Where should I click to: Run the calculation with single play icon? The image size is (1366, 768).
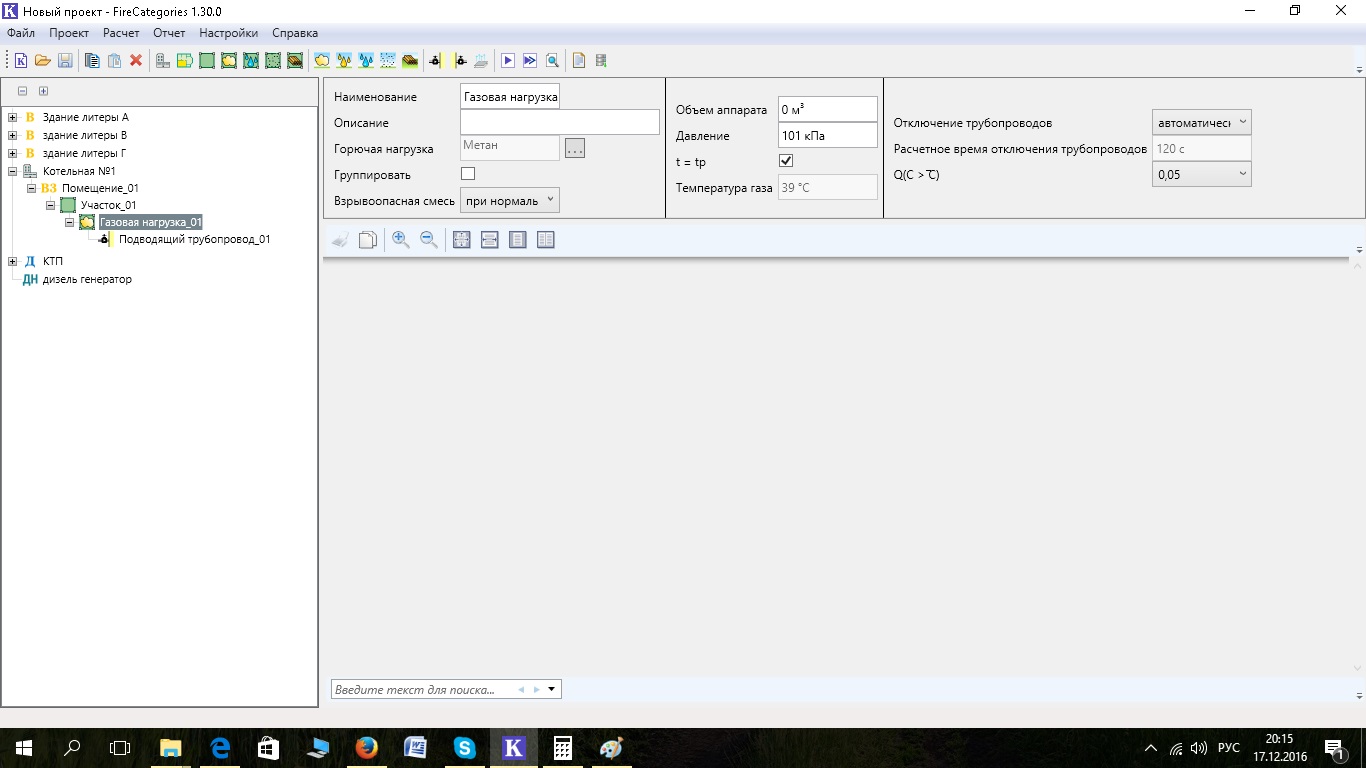click(x=508, y=60)
